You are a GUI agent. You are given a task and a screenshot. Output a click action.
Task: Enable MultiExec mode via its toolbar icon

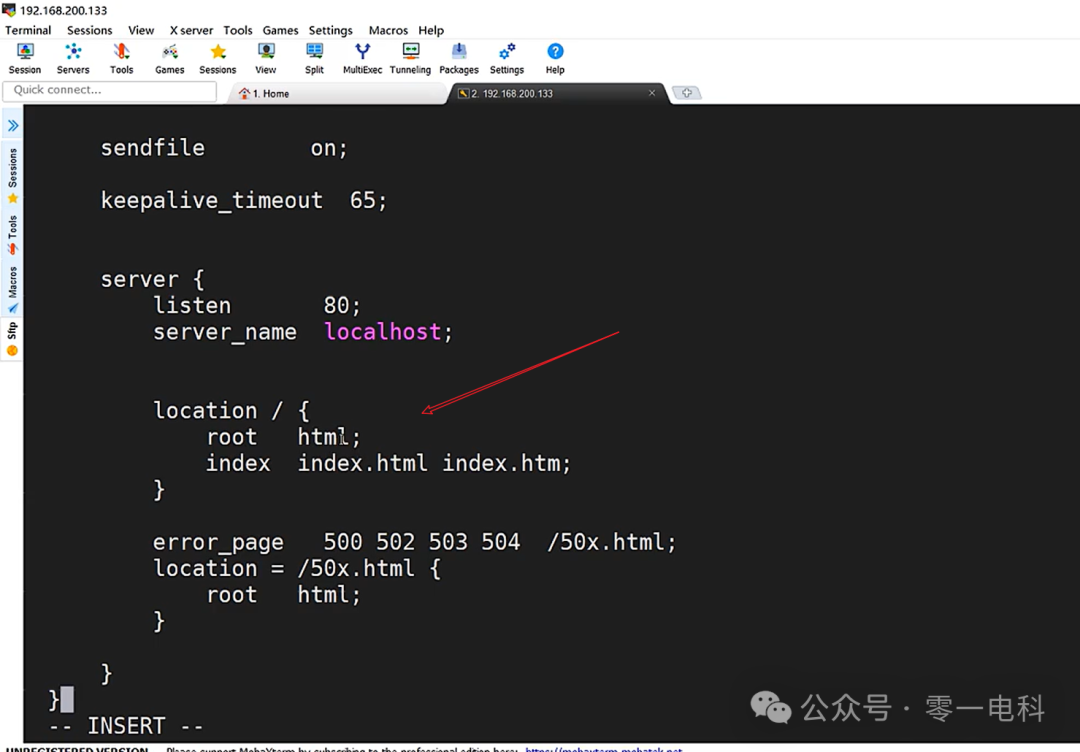(362, 57)
